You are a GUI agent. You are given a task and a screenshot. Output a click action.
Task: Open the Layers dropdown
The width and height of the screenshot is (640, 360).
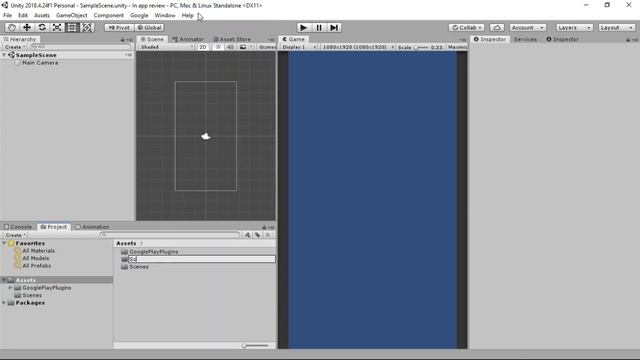tap(574, 27)
